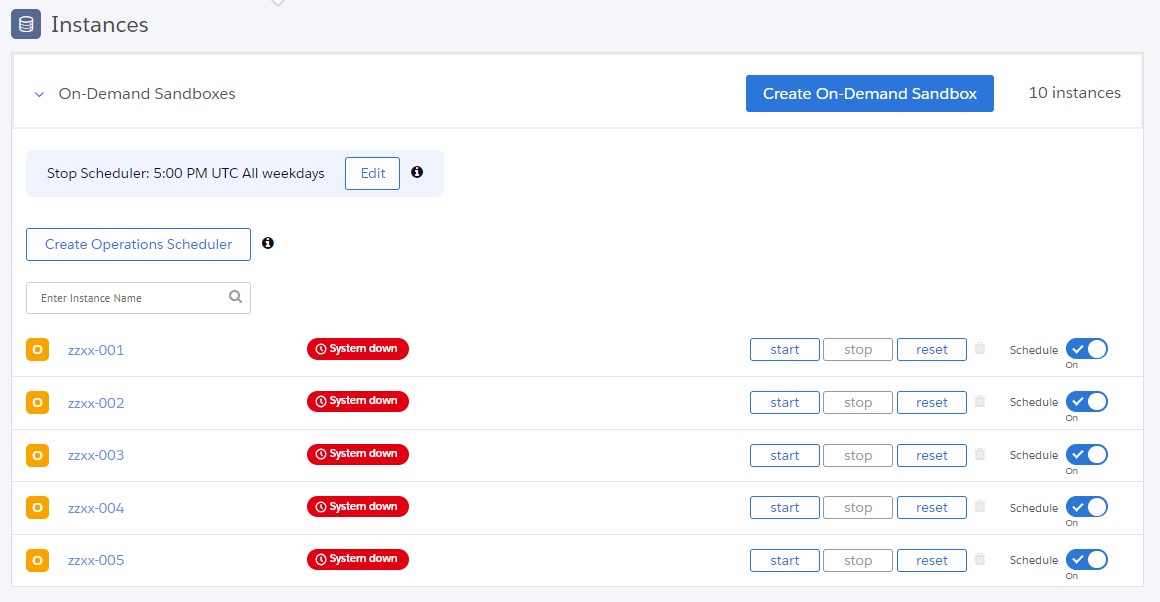This screenshot has height=602, width=1160.
Task: Open the zzxx-002 instance link
Action: pos(96,403)
